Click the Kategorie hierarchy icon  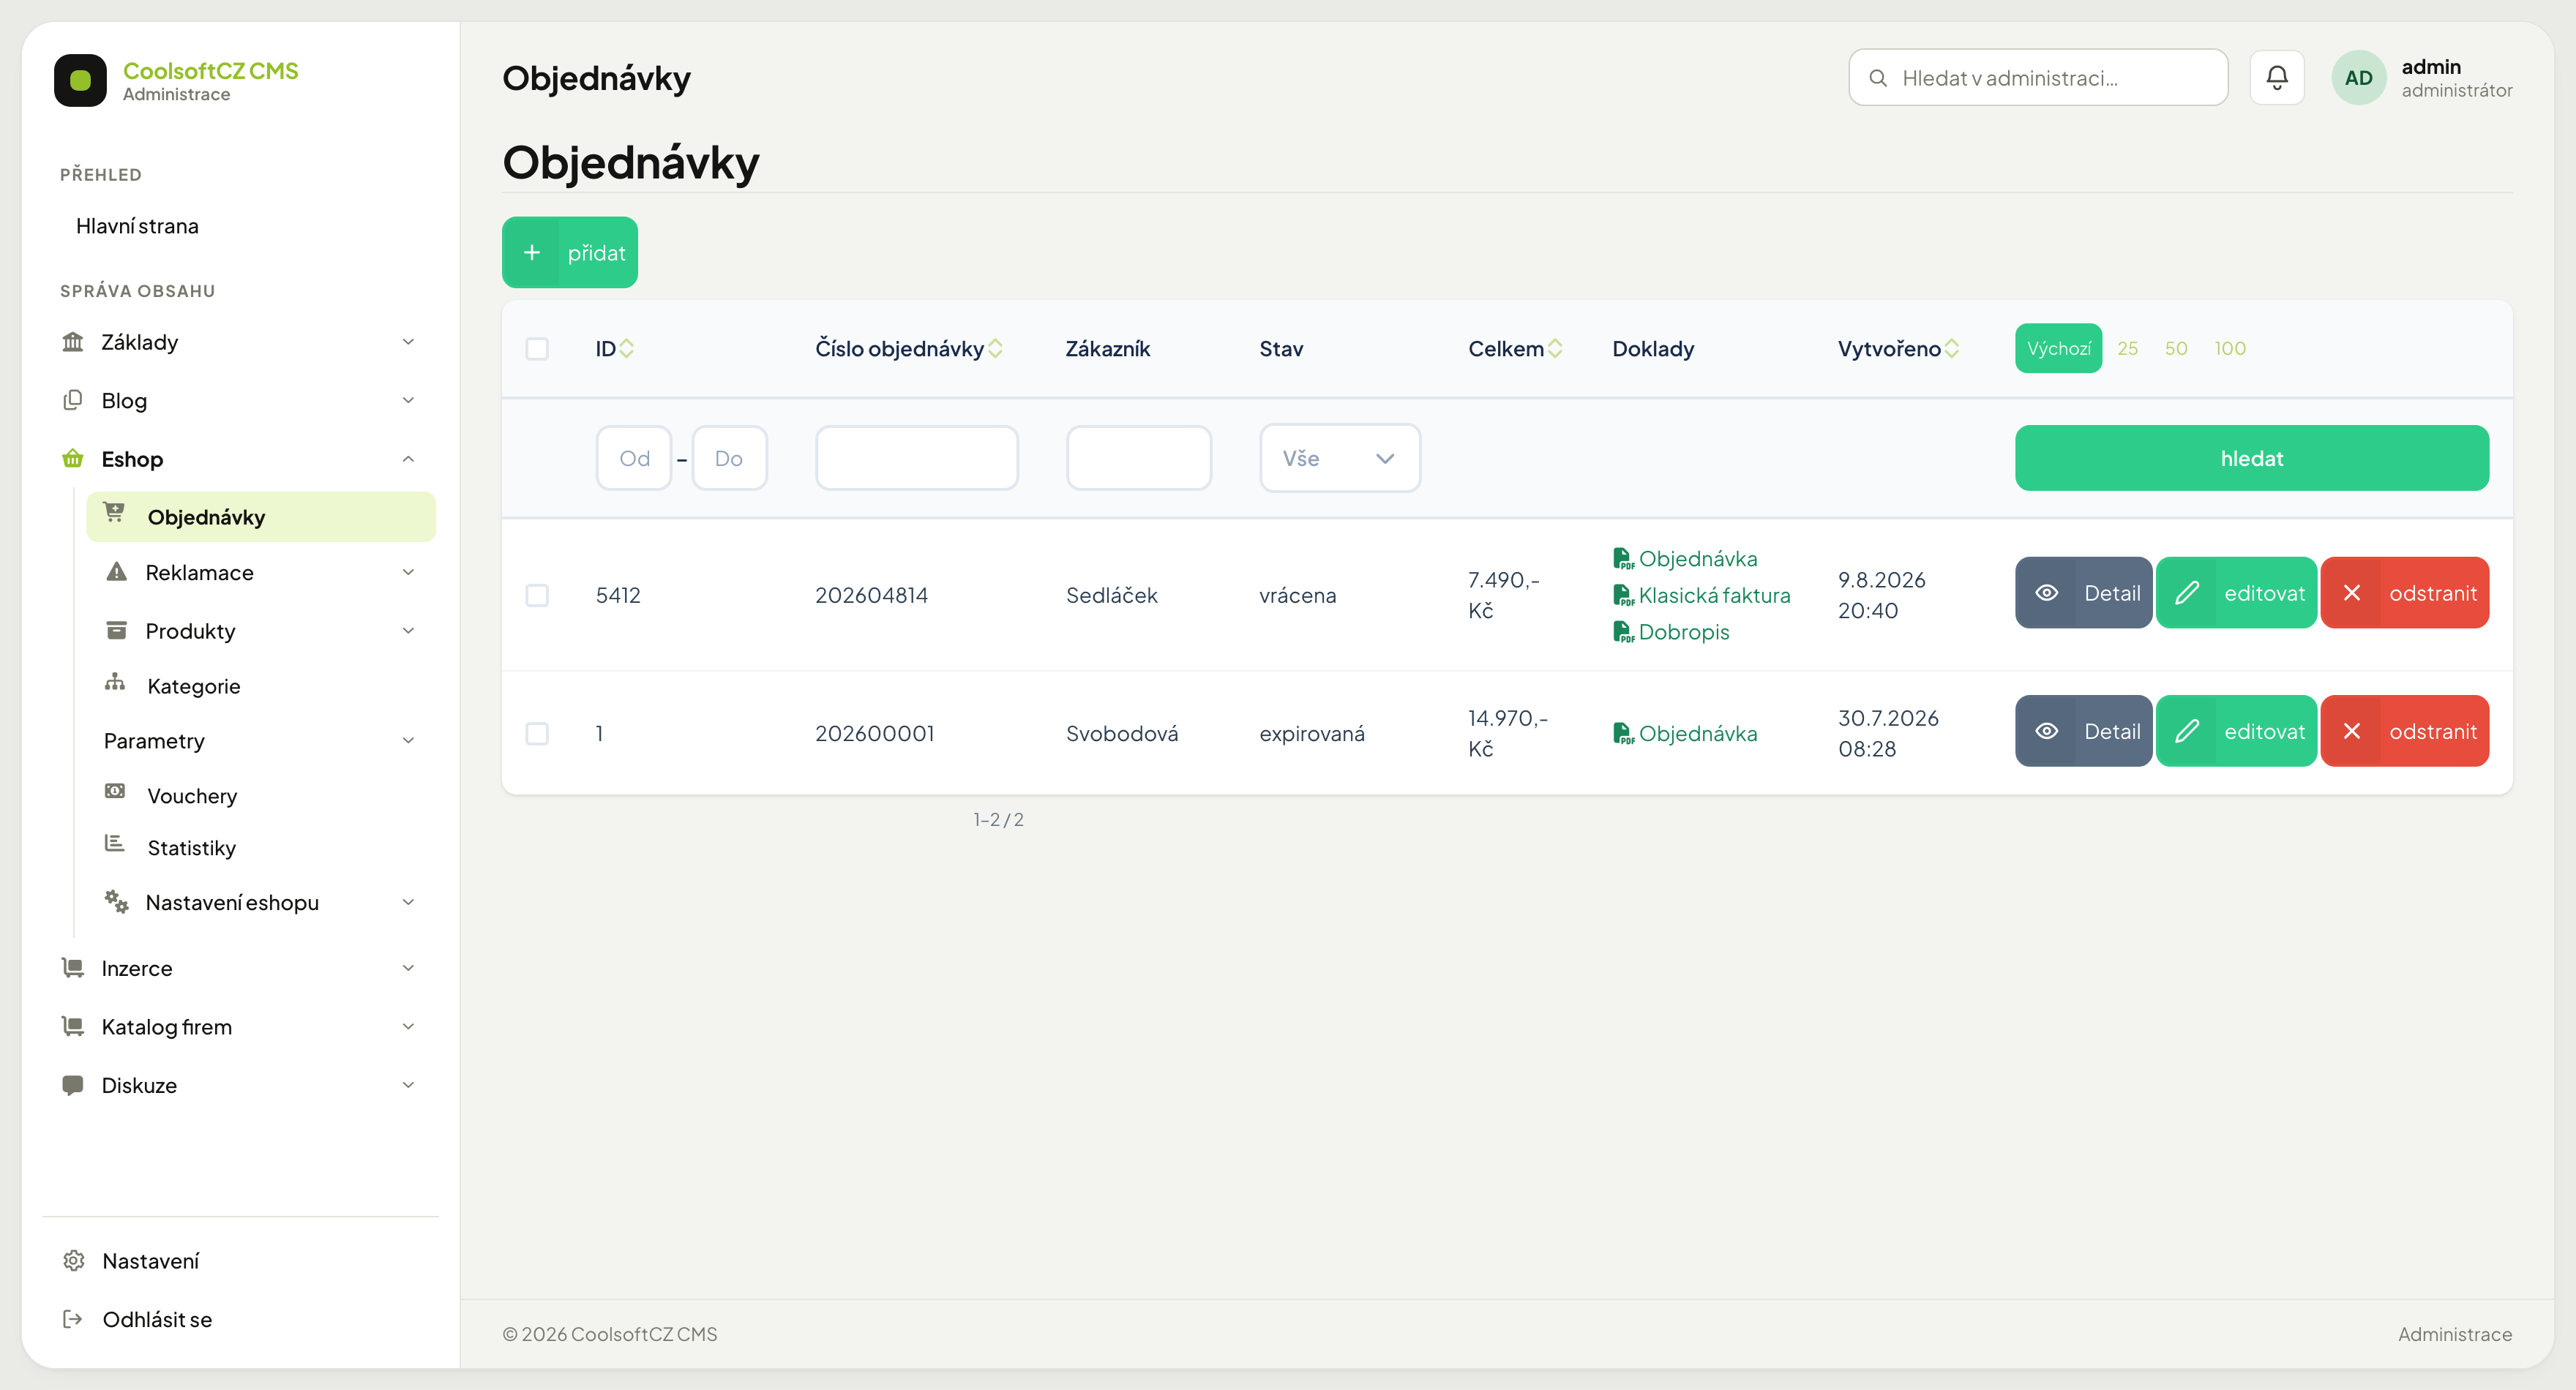tap(115, 682)
